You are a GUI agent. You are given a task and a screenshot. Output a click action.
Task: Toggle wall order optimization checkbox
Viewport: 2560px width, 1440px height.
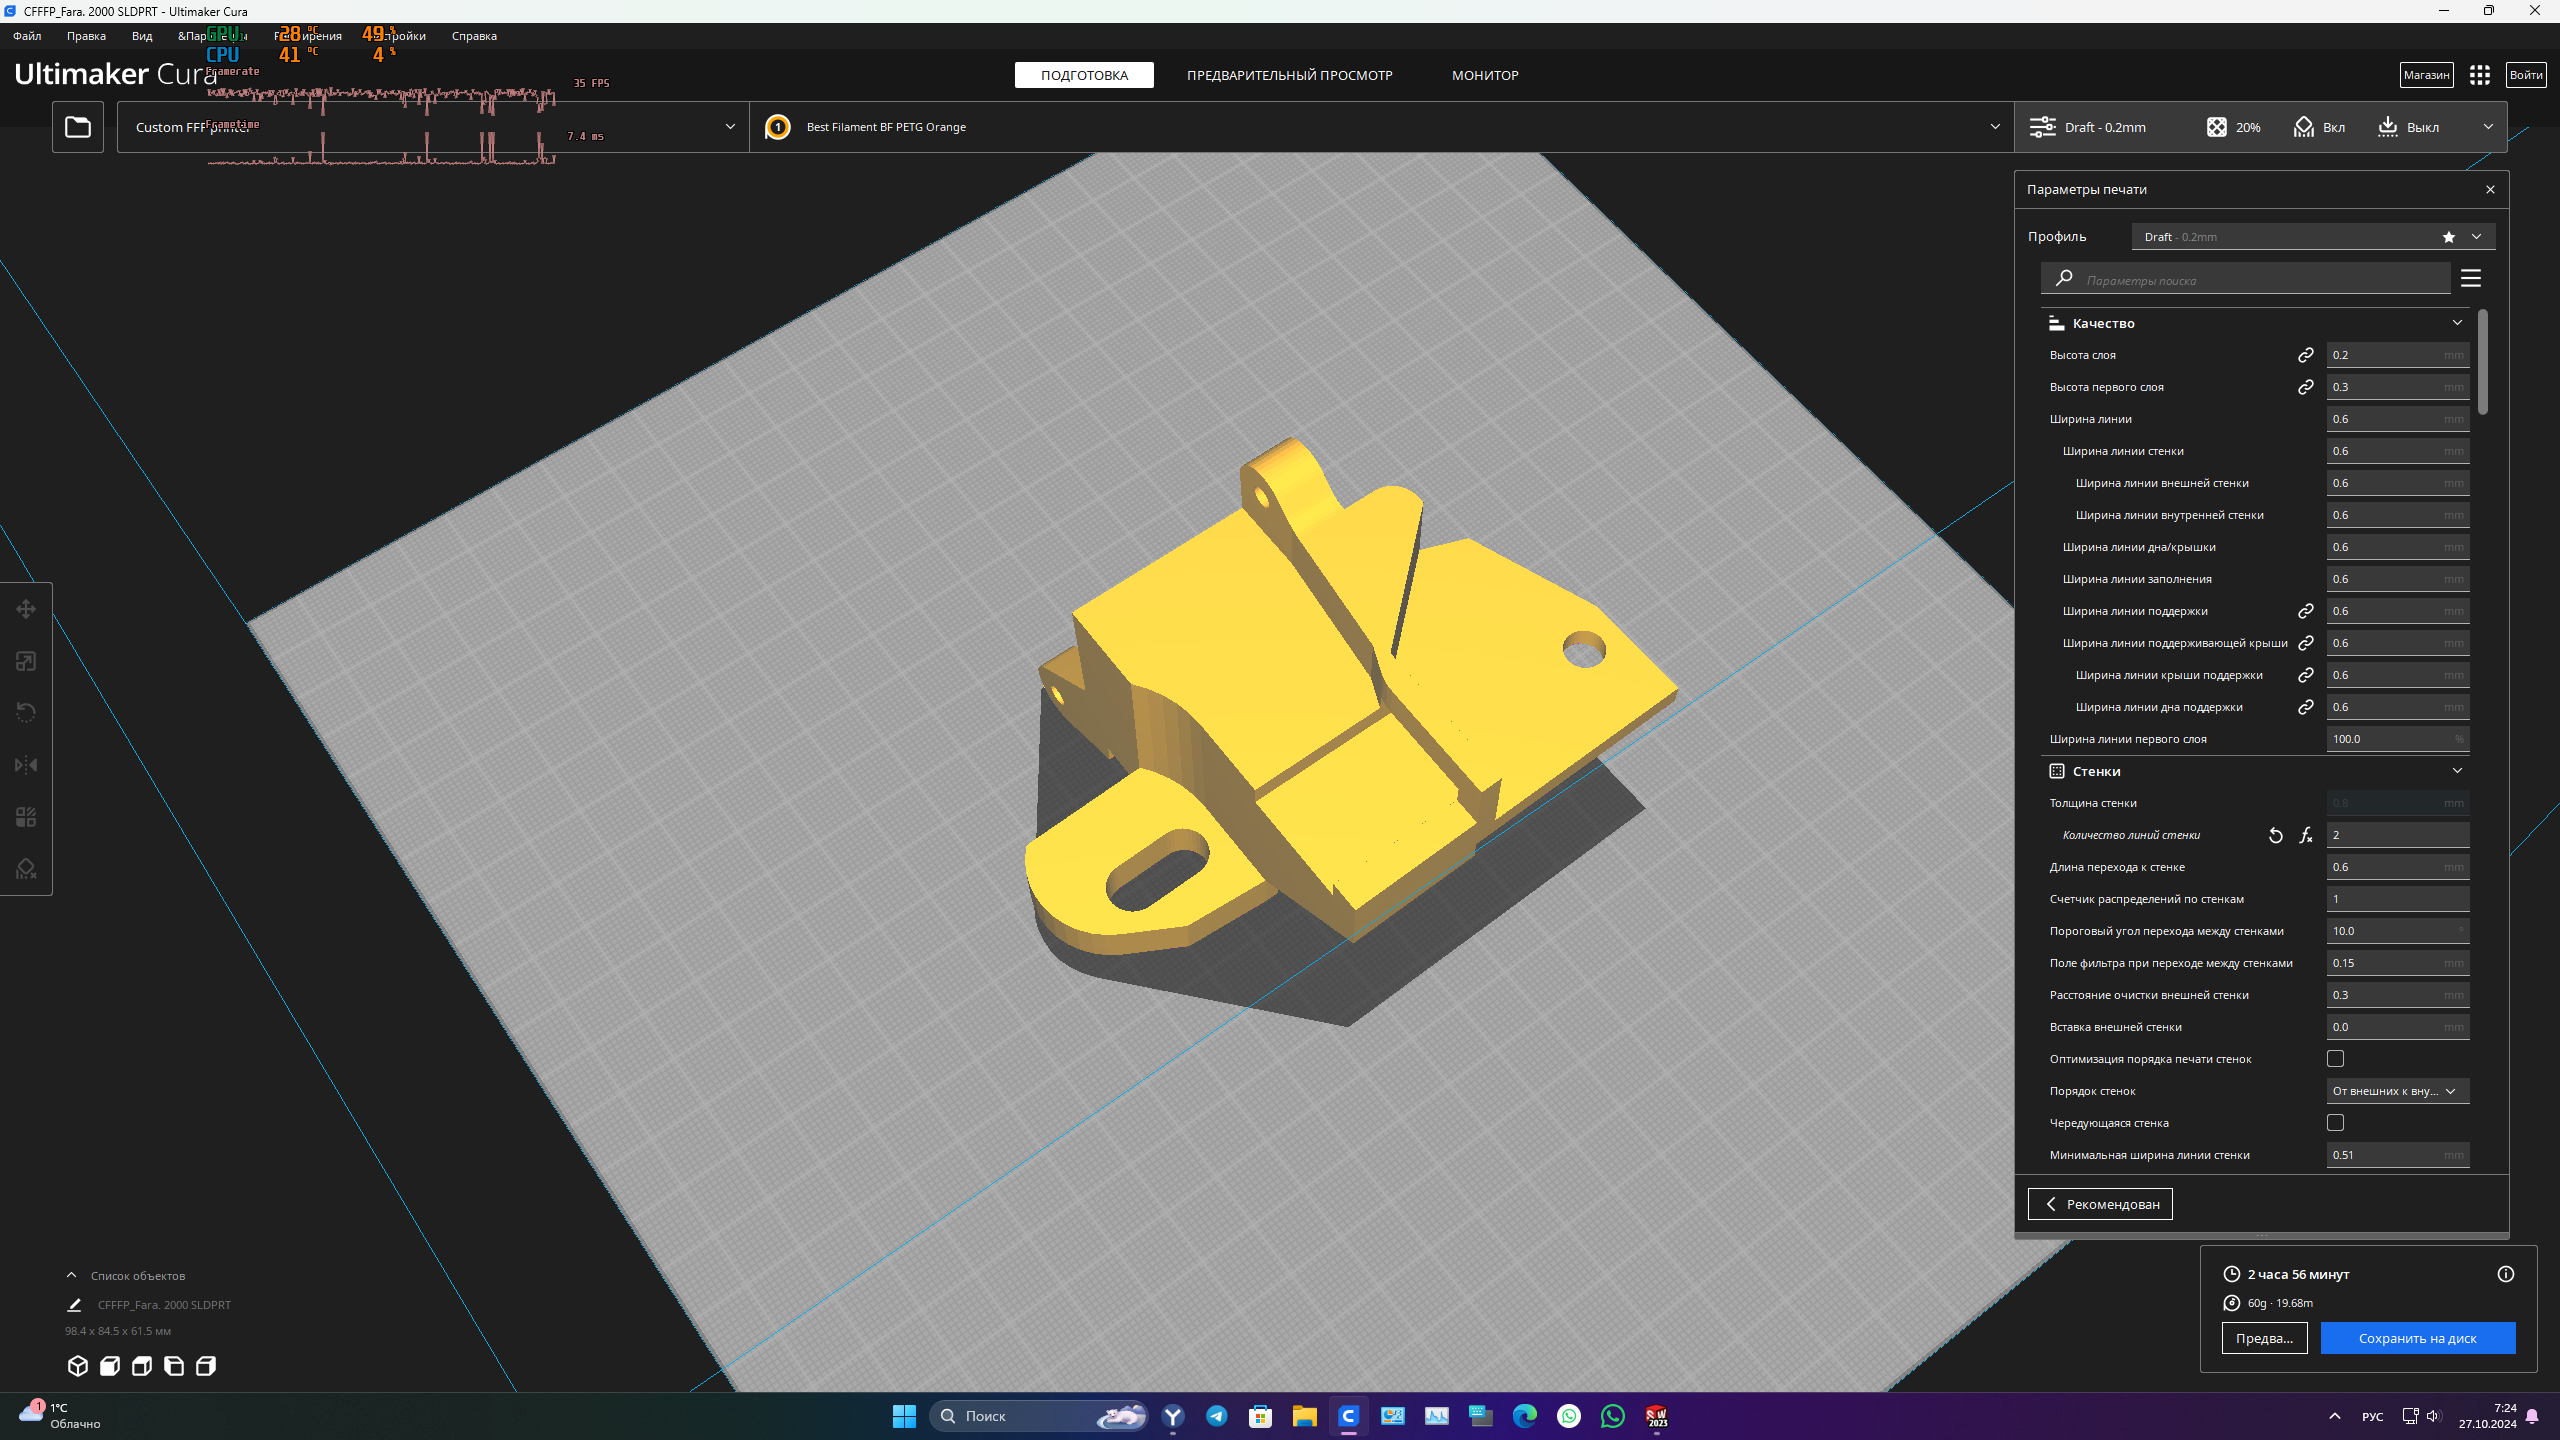pyautogui.click(x=2336, y=1059)
